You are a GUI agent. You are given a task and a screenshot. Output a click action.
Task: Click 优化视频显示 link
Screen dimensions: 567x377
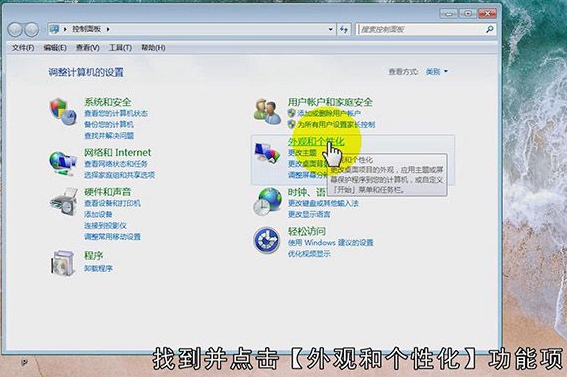point(309,253)
